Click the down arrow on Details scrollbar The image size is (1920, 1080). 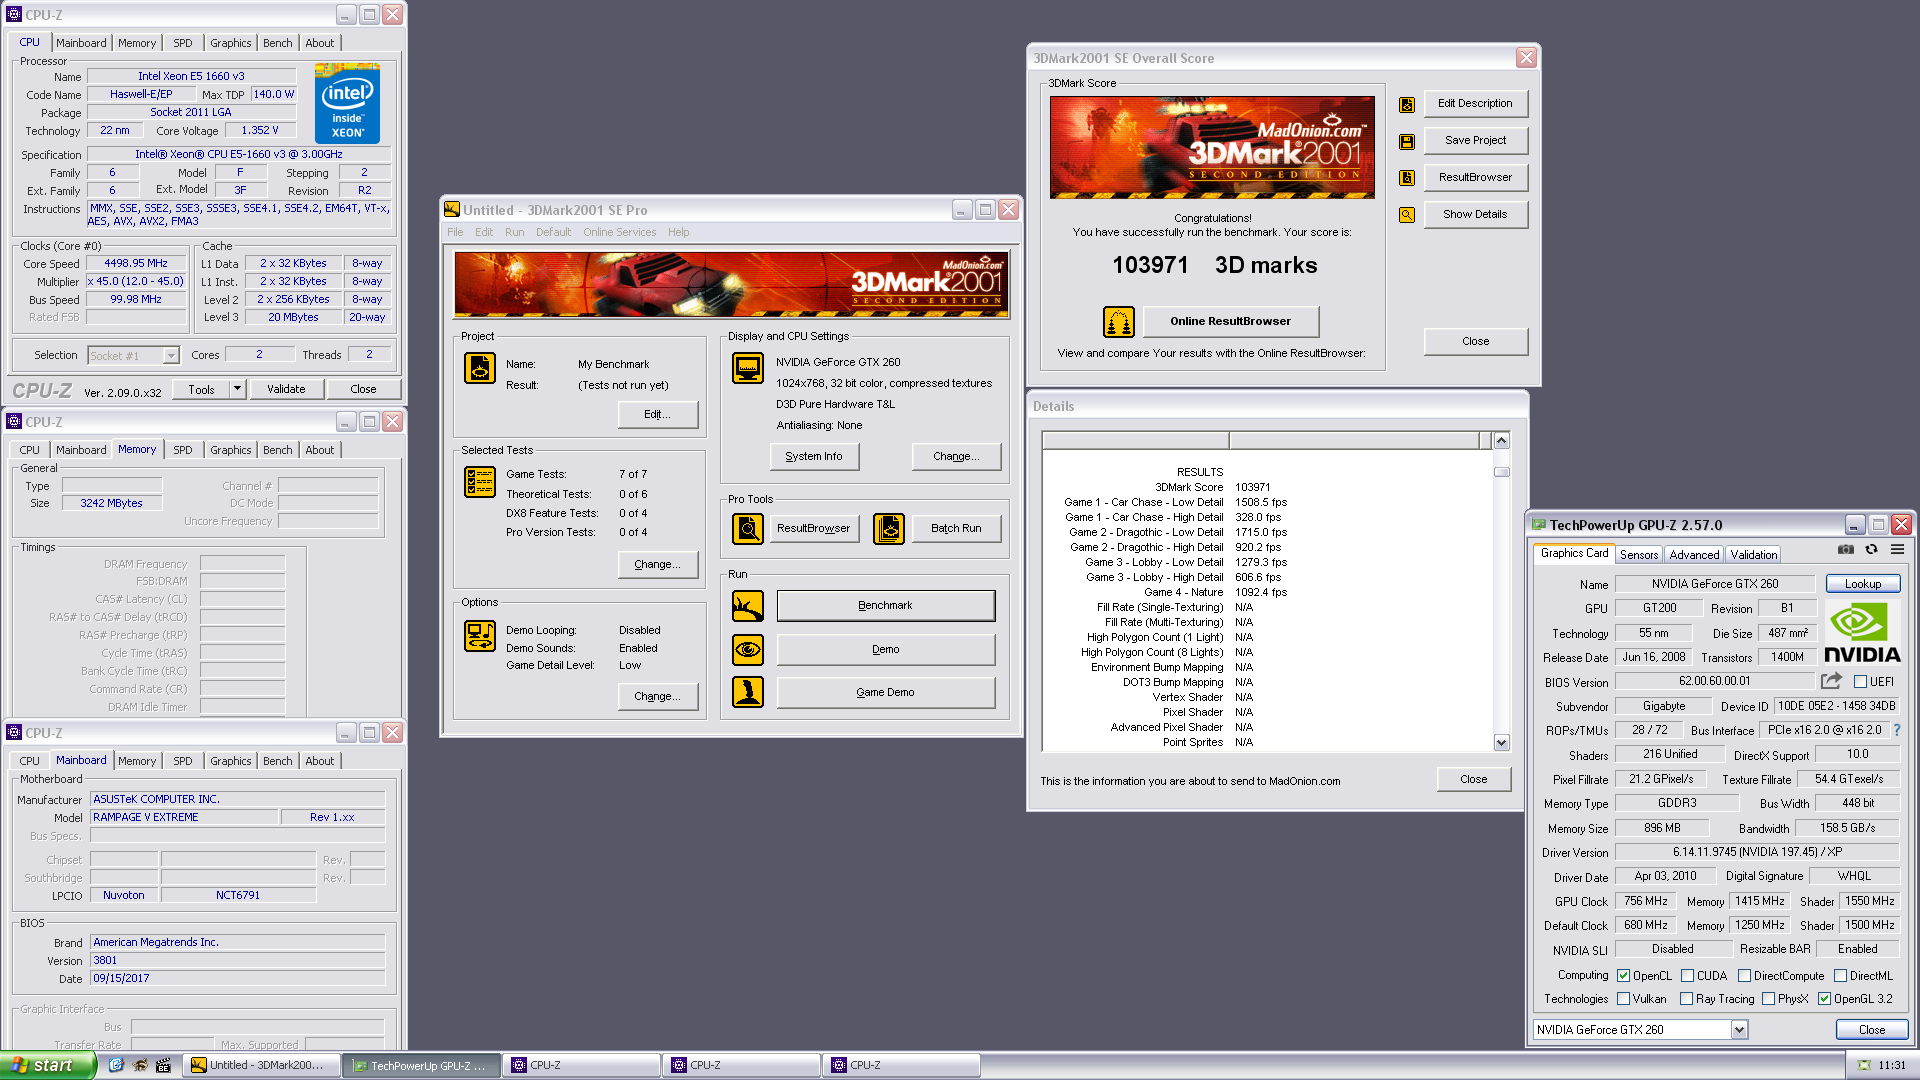1501,743
